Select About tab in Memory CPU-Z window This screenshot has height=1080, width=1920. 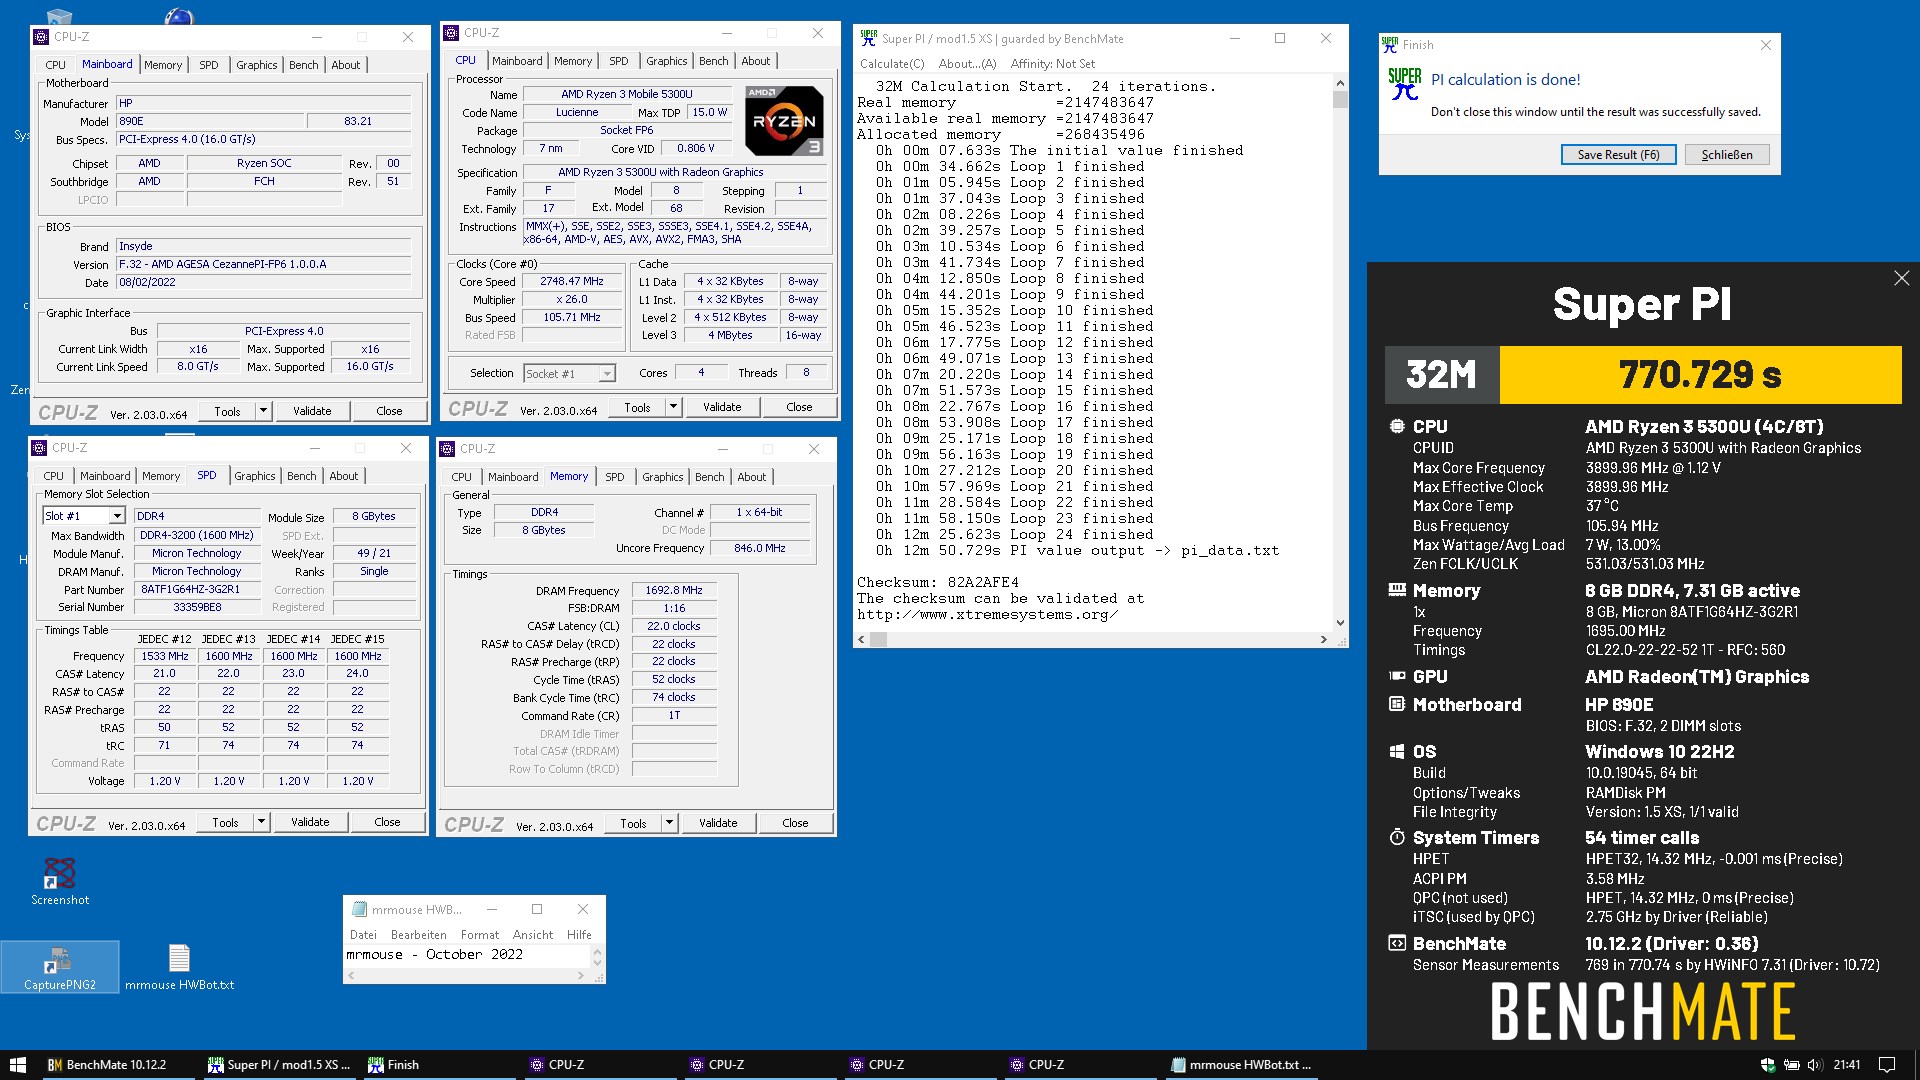pyautogui.click(x=752, y=477)
